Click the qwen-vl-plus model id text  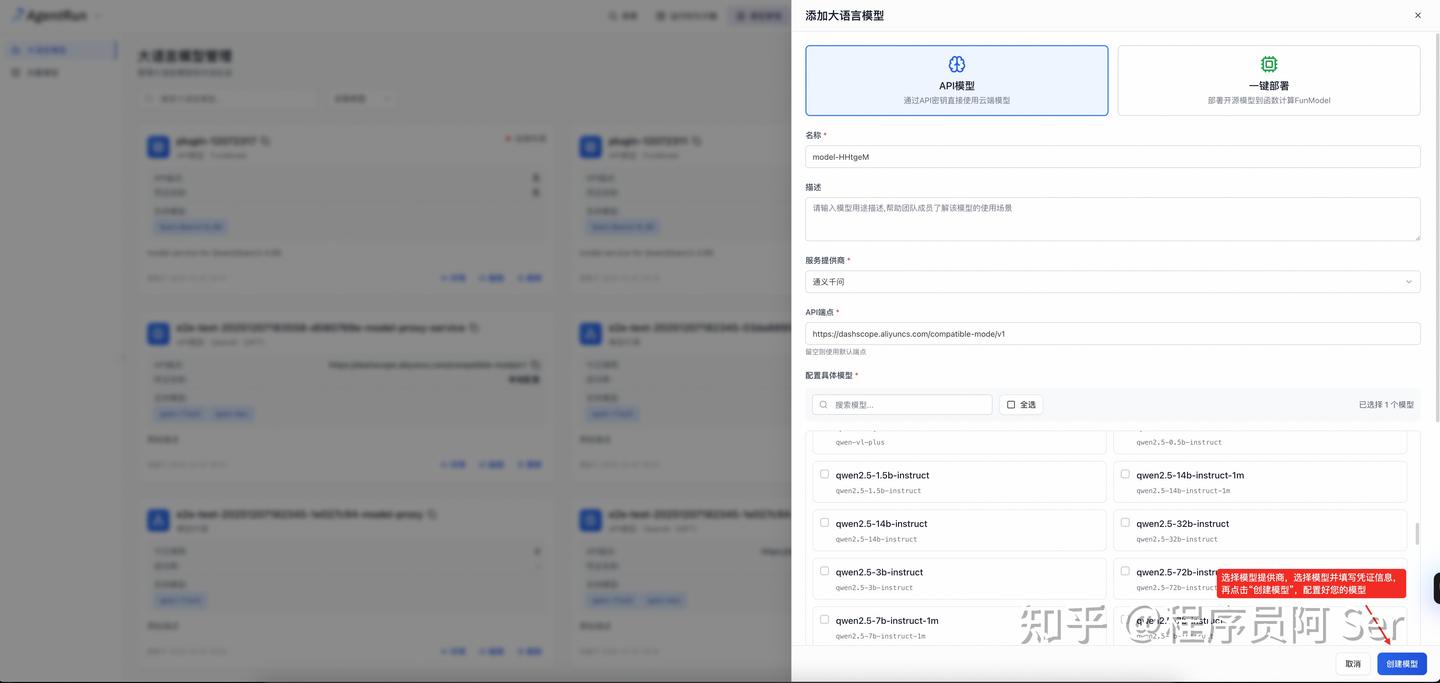pos(860,442)
